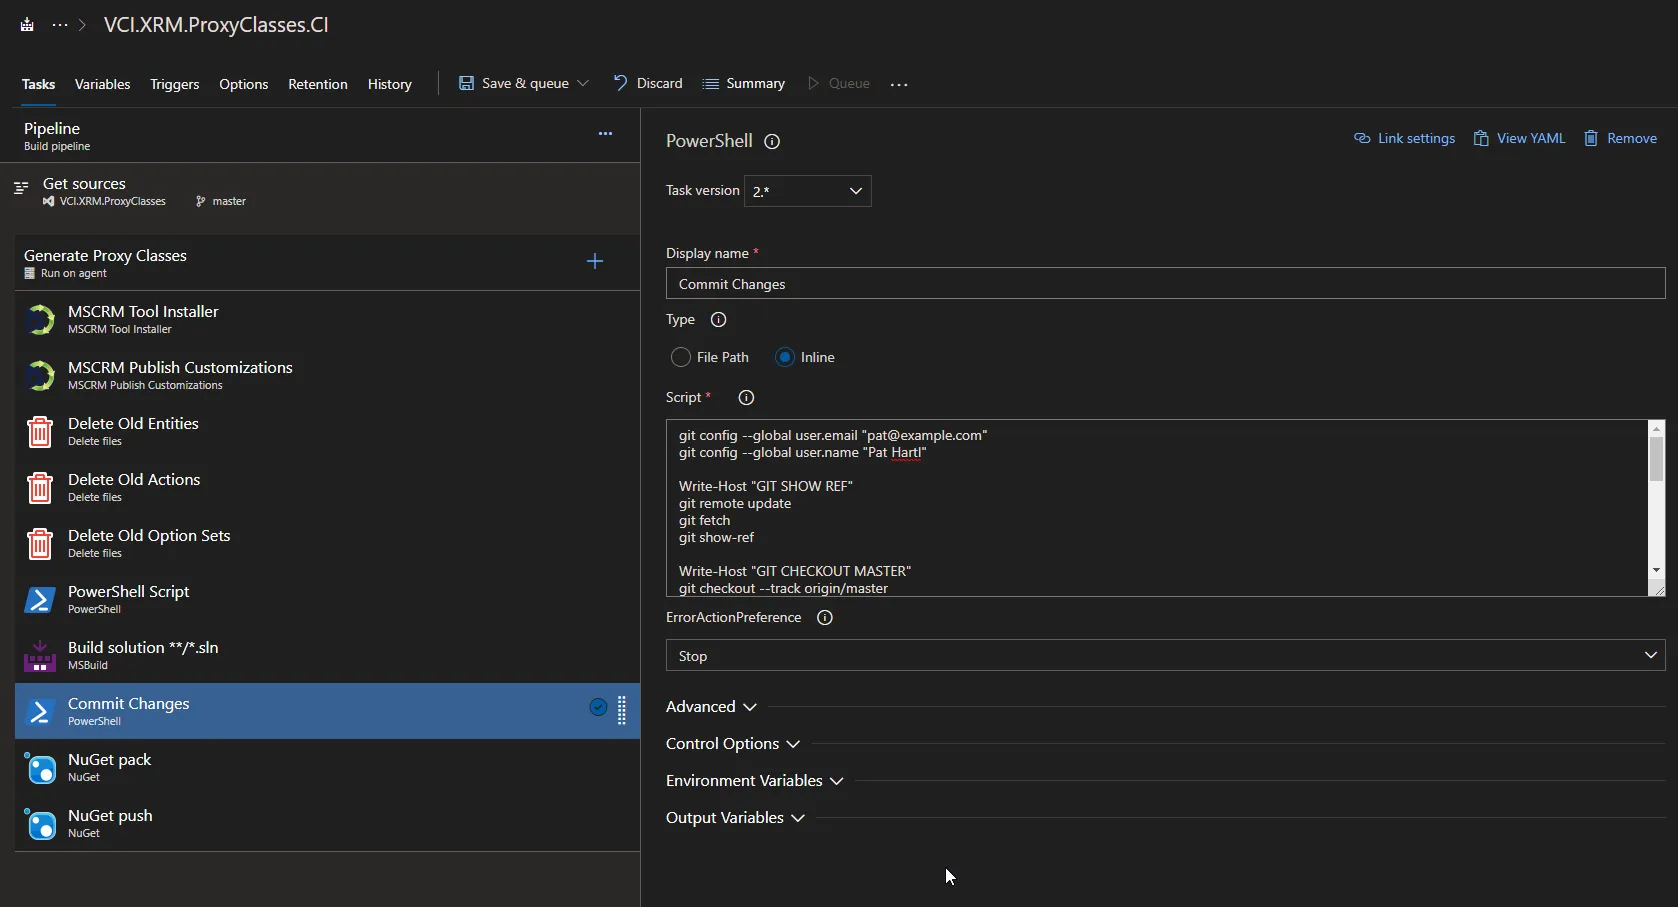Click the info icon next to Script
Viewport: 1678px width, 907px height.
pyautogui.click(x=746, y=398)
